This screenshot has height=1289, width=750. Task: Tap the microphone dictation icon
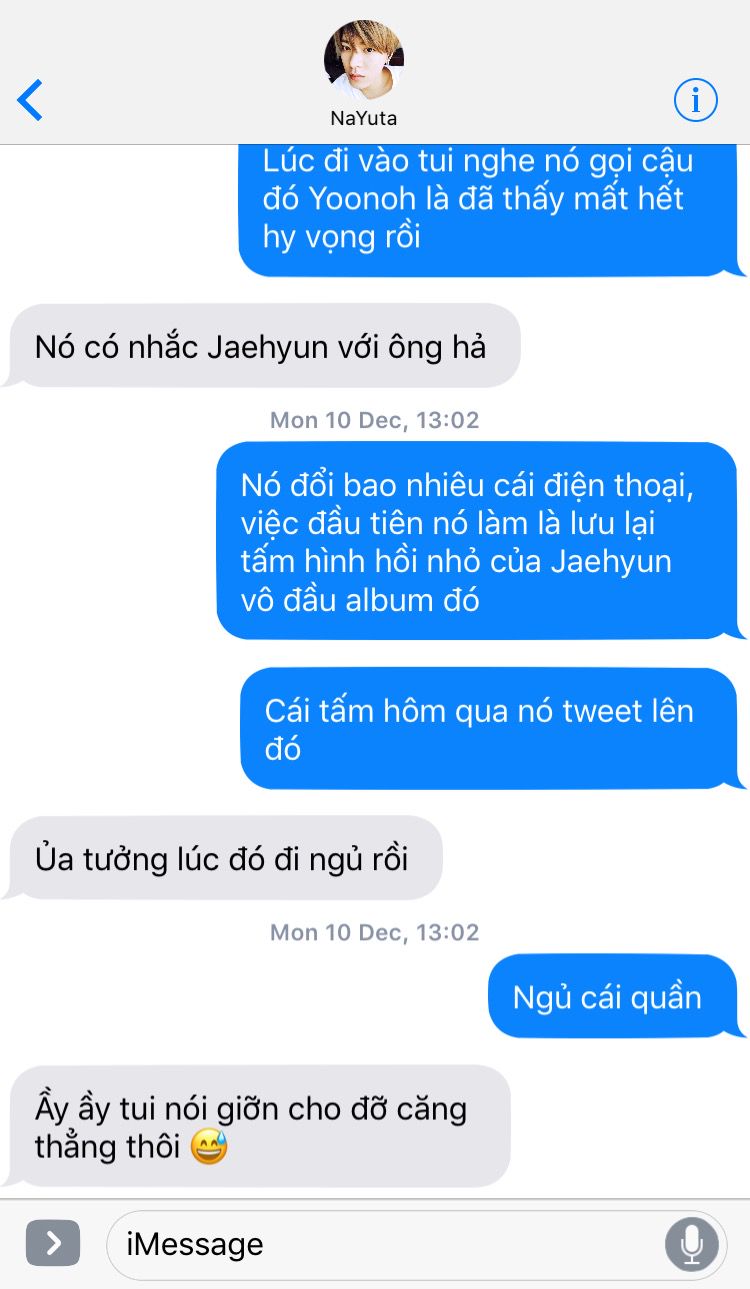pos(691,1244)
